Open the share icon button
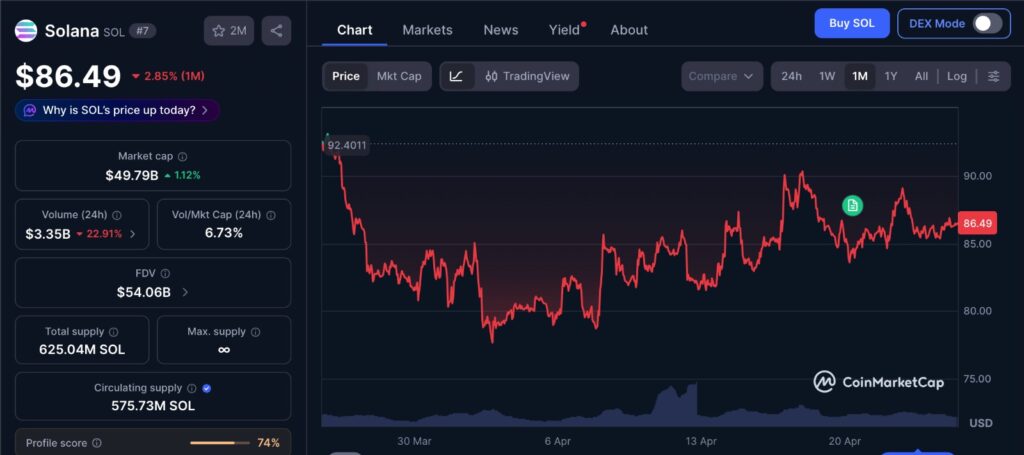 [x=276, y=31]
